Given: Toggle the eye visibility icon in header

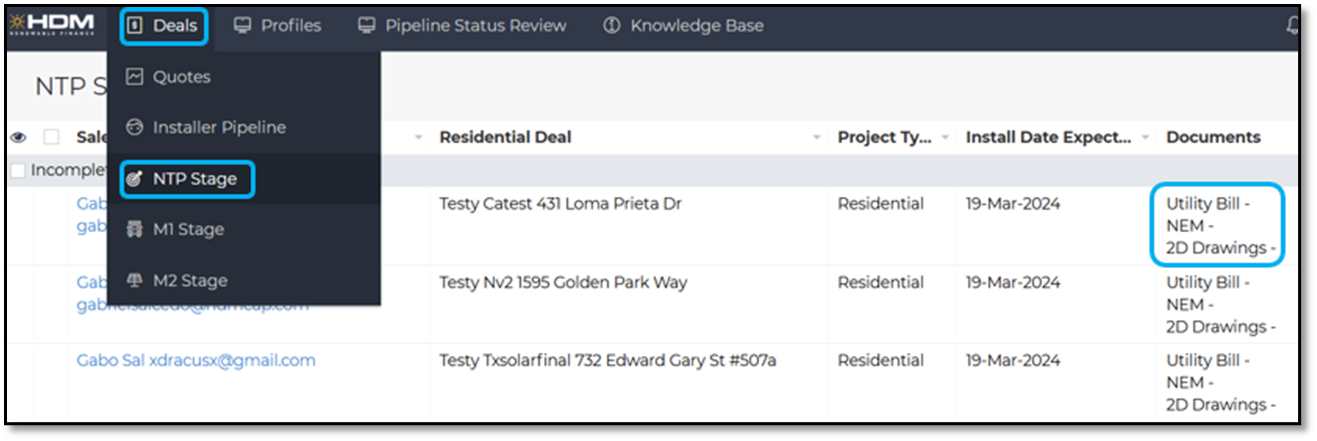Looking at the screenshot, I should click(x=18, y=137).
